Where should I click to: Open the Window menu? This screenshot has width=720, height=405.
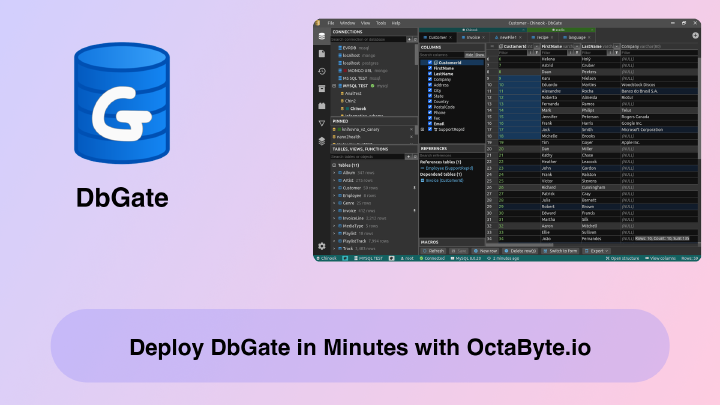[347, 23]
